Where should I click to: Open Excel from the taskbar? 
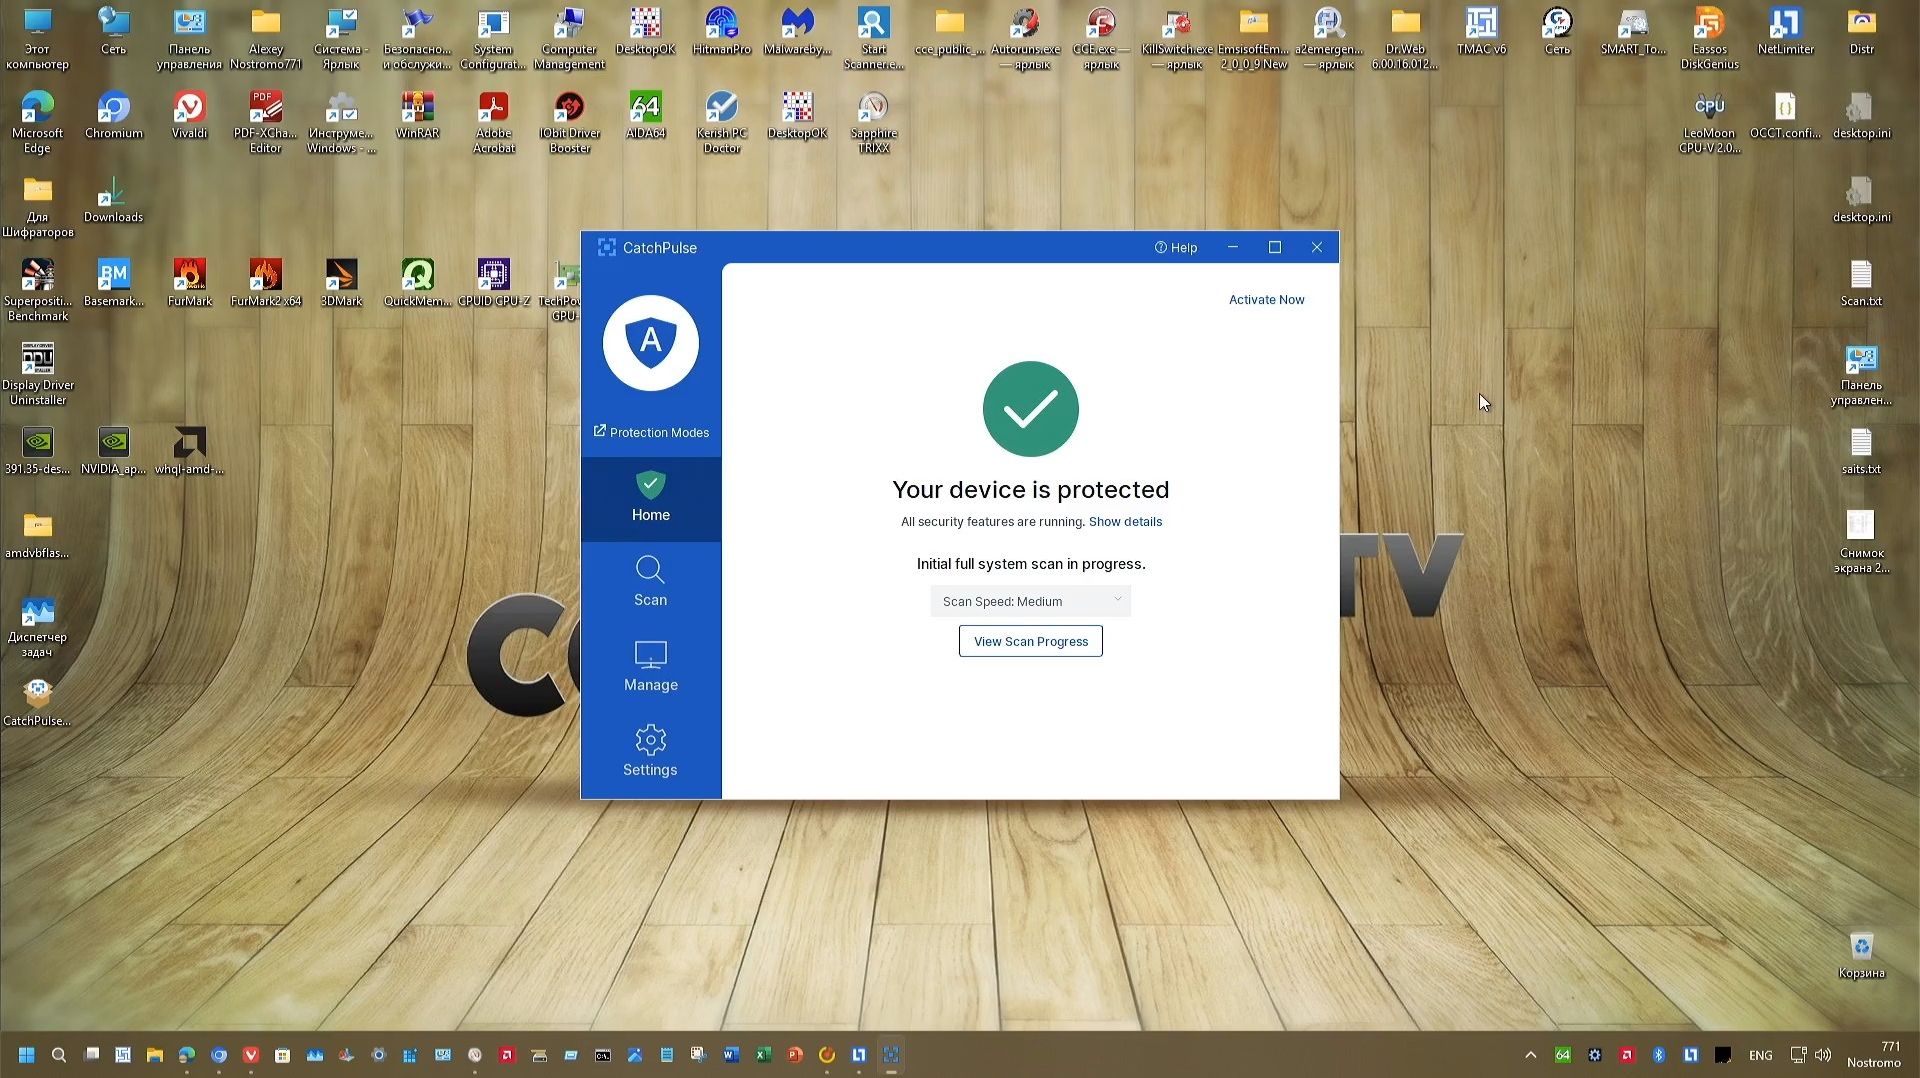[x=763, y=1055]
